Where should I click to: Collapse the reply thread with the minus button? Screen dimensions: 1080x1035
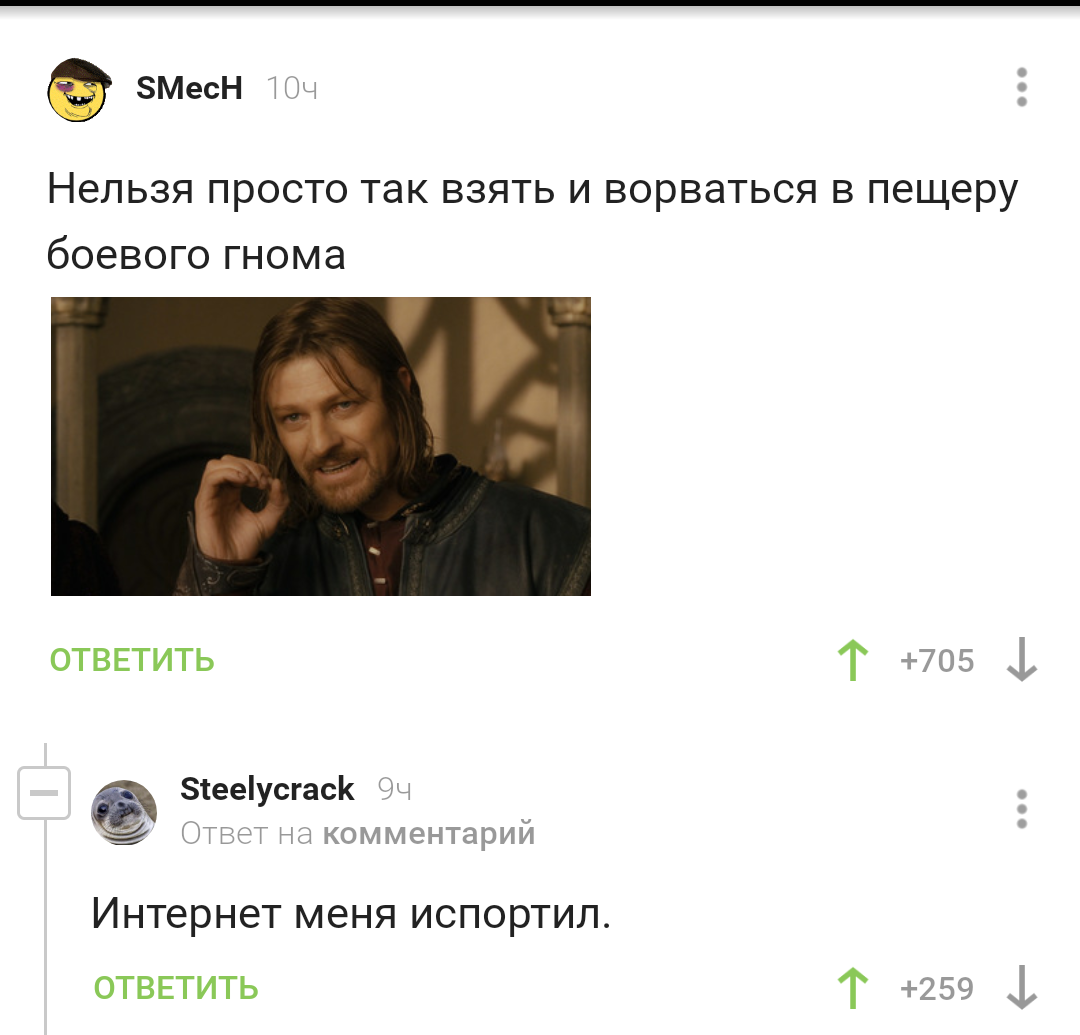pyautogui.click(x=44, y=793)
